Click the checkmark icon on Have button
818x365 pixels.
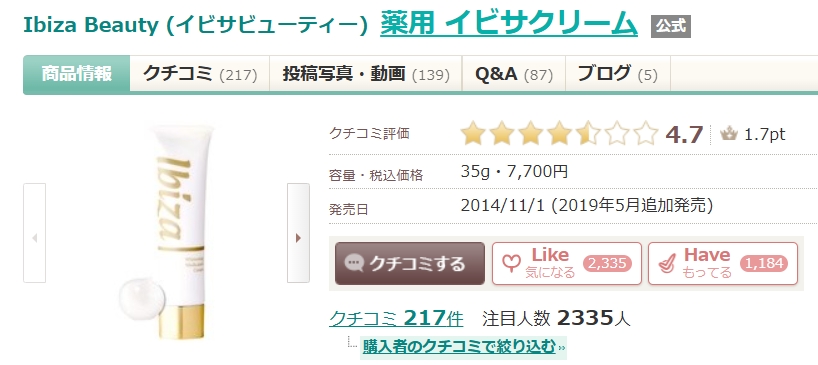pyautogui.click(x=667, y=264)
